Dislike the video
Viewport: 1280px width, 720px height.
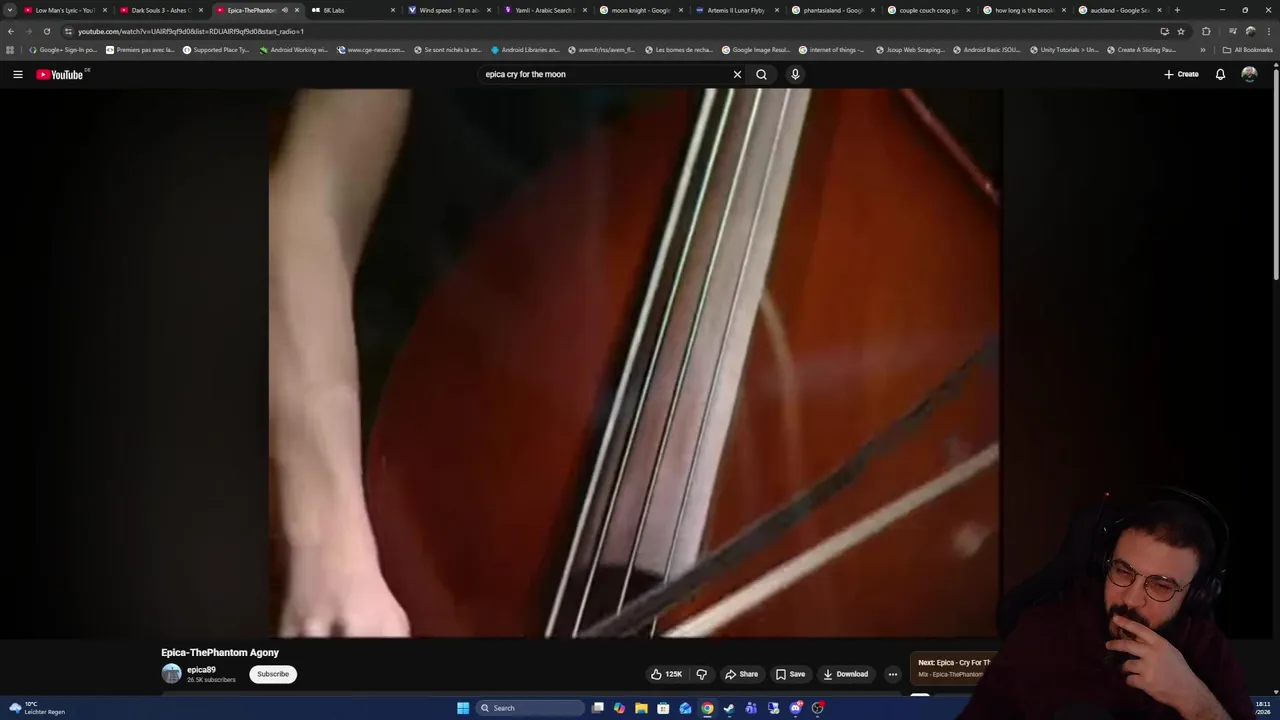[701, 674]
